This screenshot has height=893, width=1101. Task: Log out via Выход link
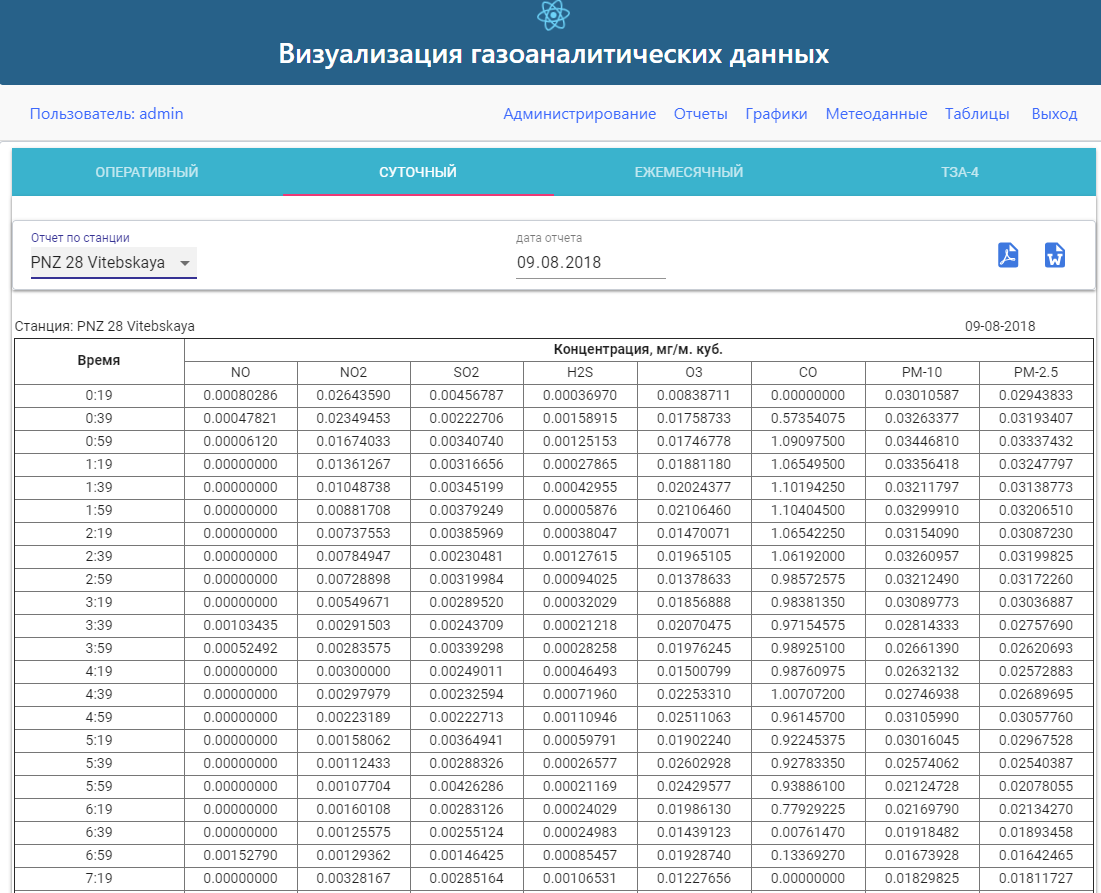pos(1054,114)
